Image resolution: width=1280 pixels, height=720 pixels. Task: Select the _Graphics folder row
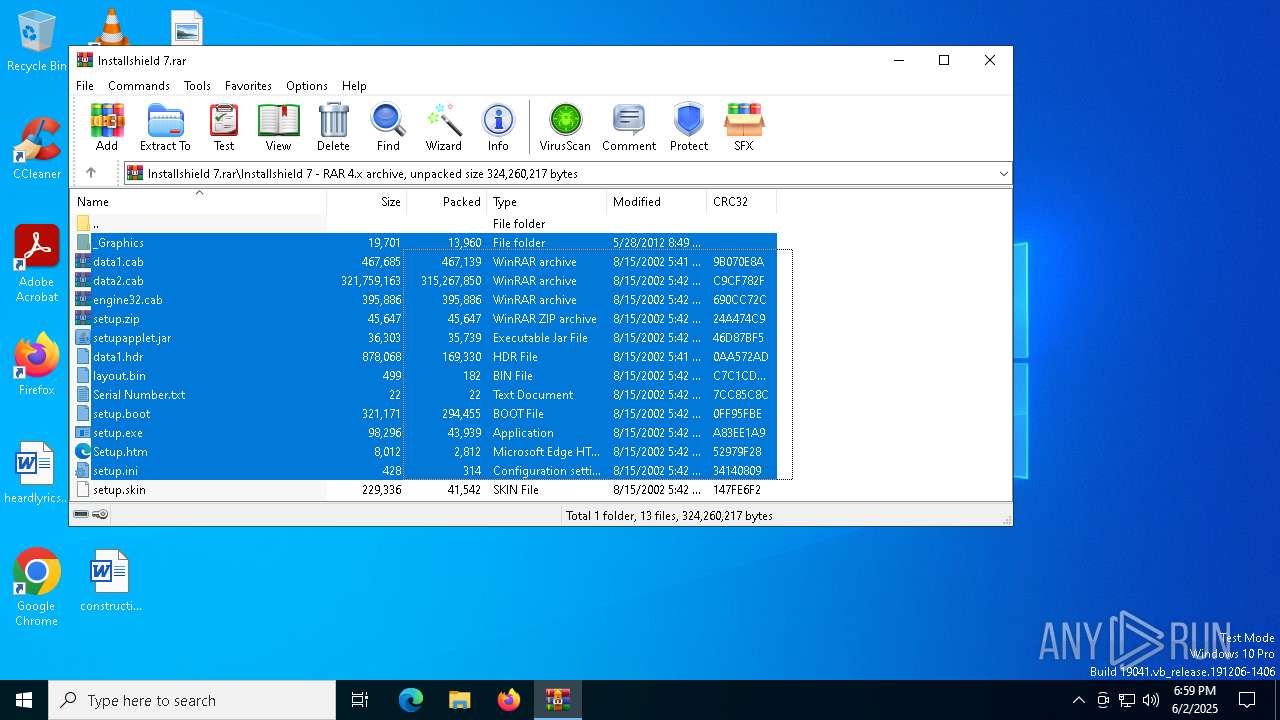coord(424,242)
